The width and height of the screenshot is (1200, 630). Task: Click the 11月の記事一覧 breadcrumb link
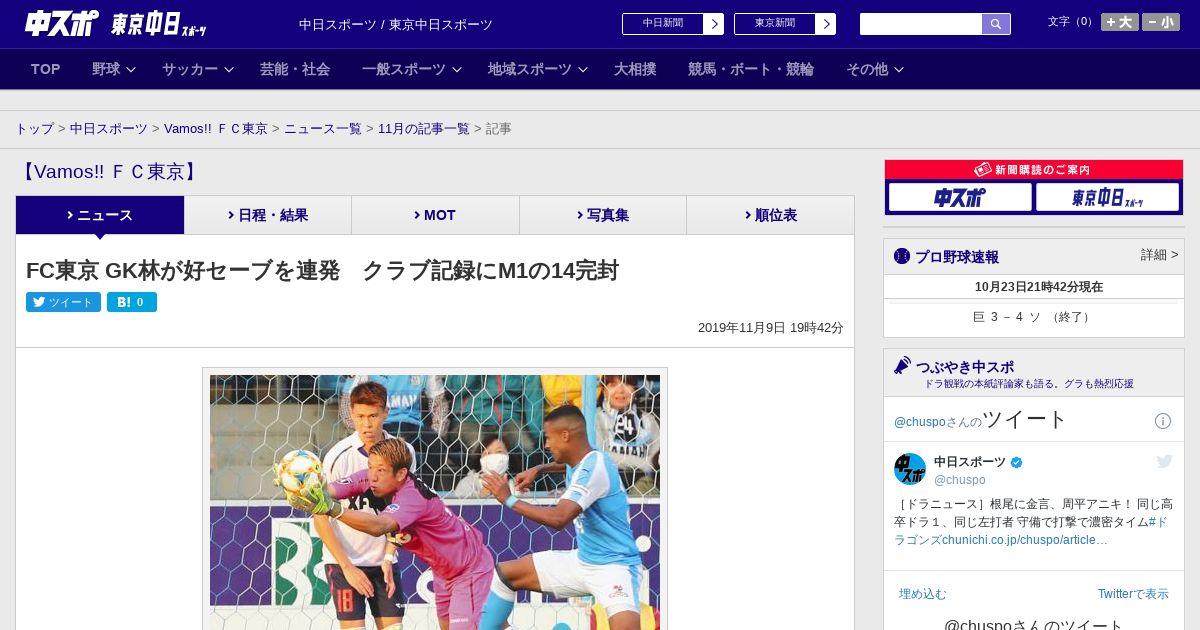click(x=424, y=129)
